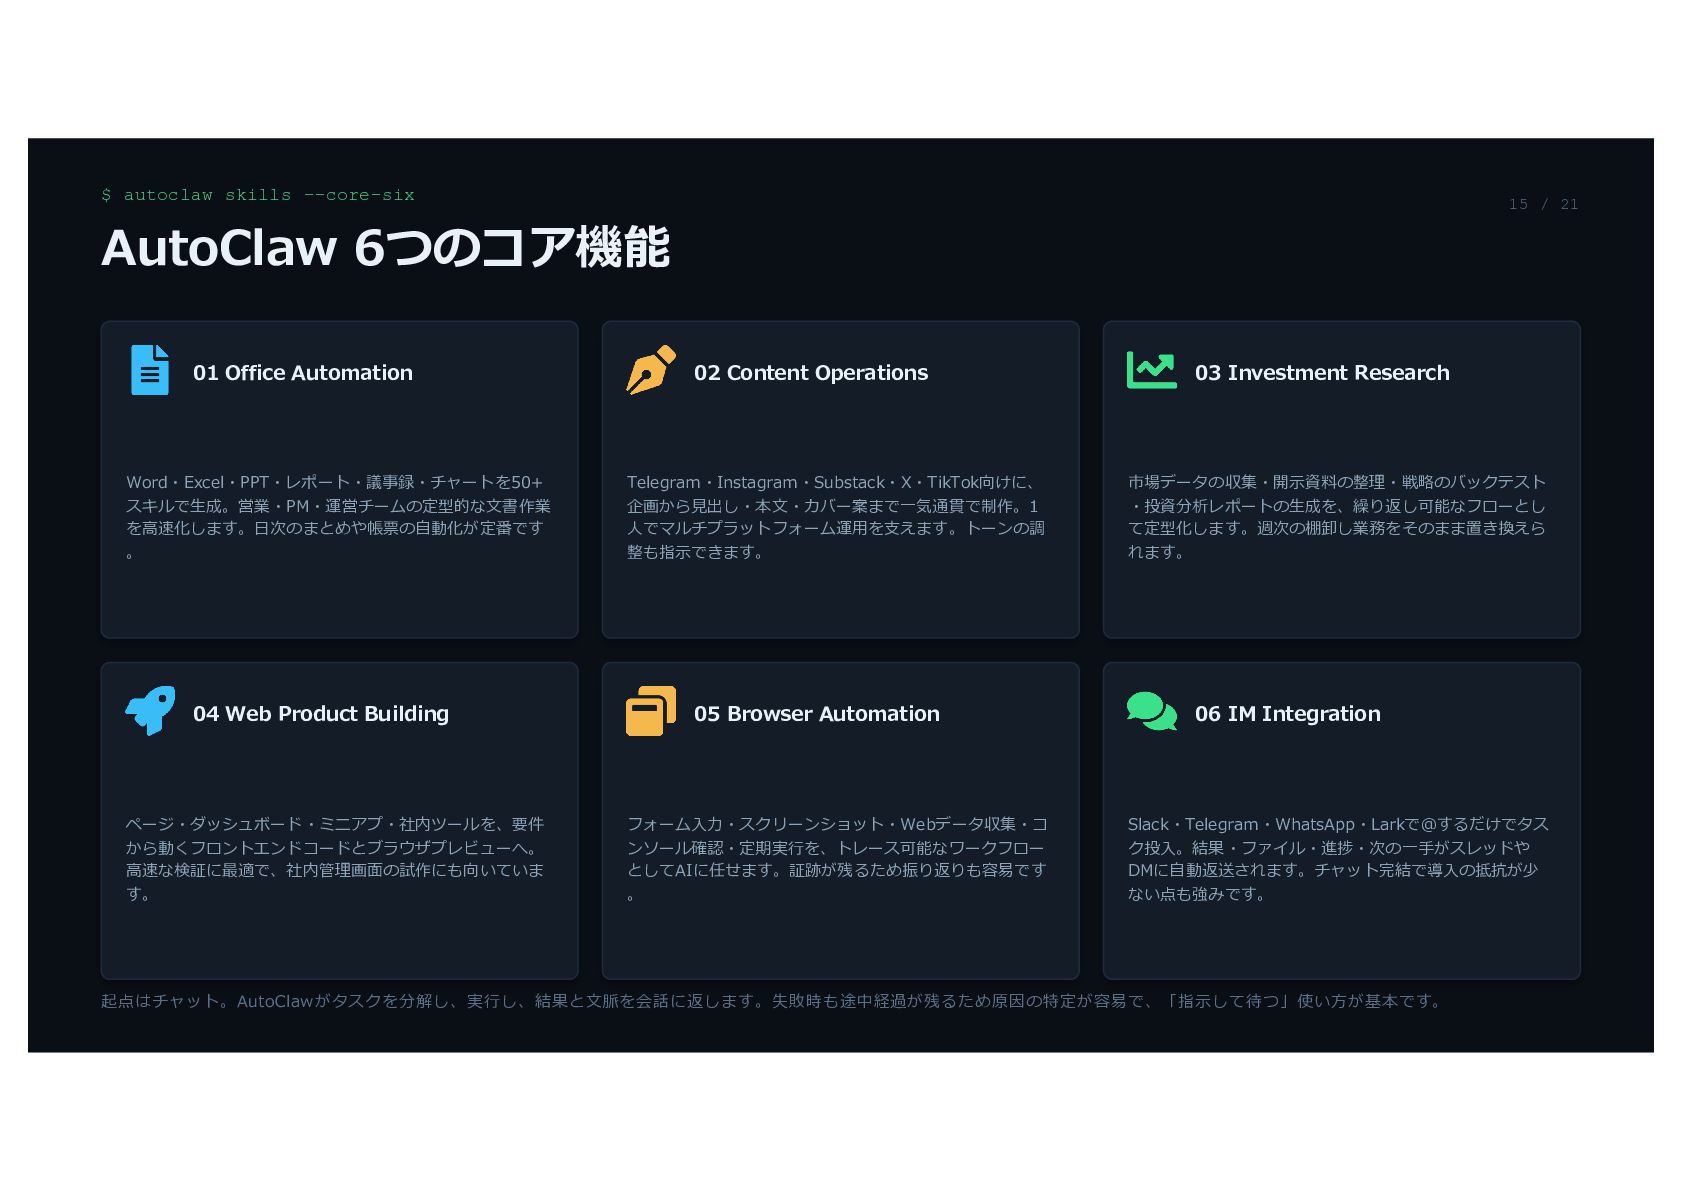1684x1191 pixels.
Task: Click the blue rocket Web Product Building icon
Action: point(150,711)
